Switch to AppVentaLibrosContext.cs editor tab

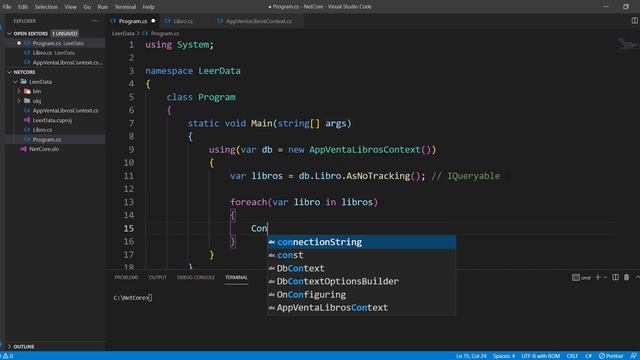tap(259, 21)
